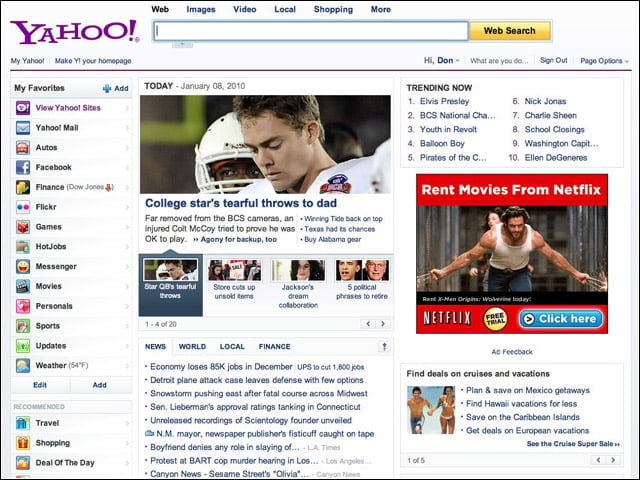
Task: Open the Deal Of The Day icon
Action: [x=23, y=463]
